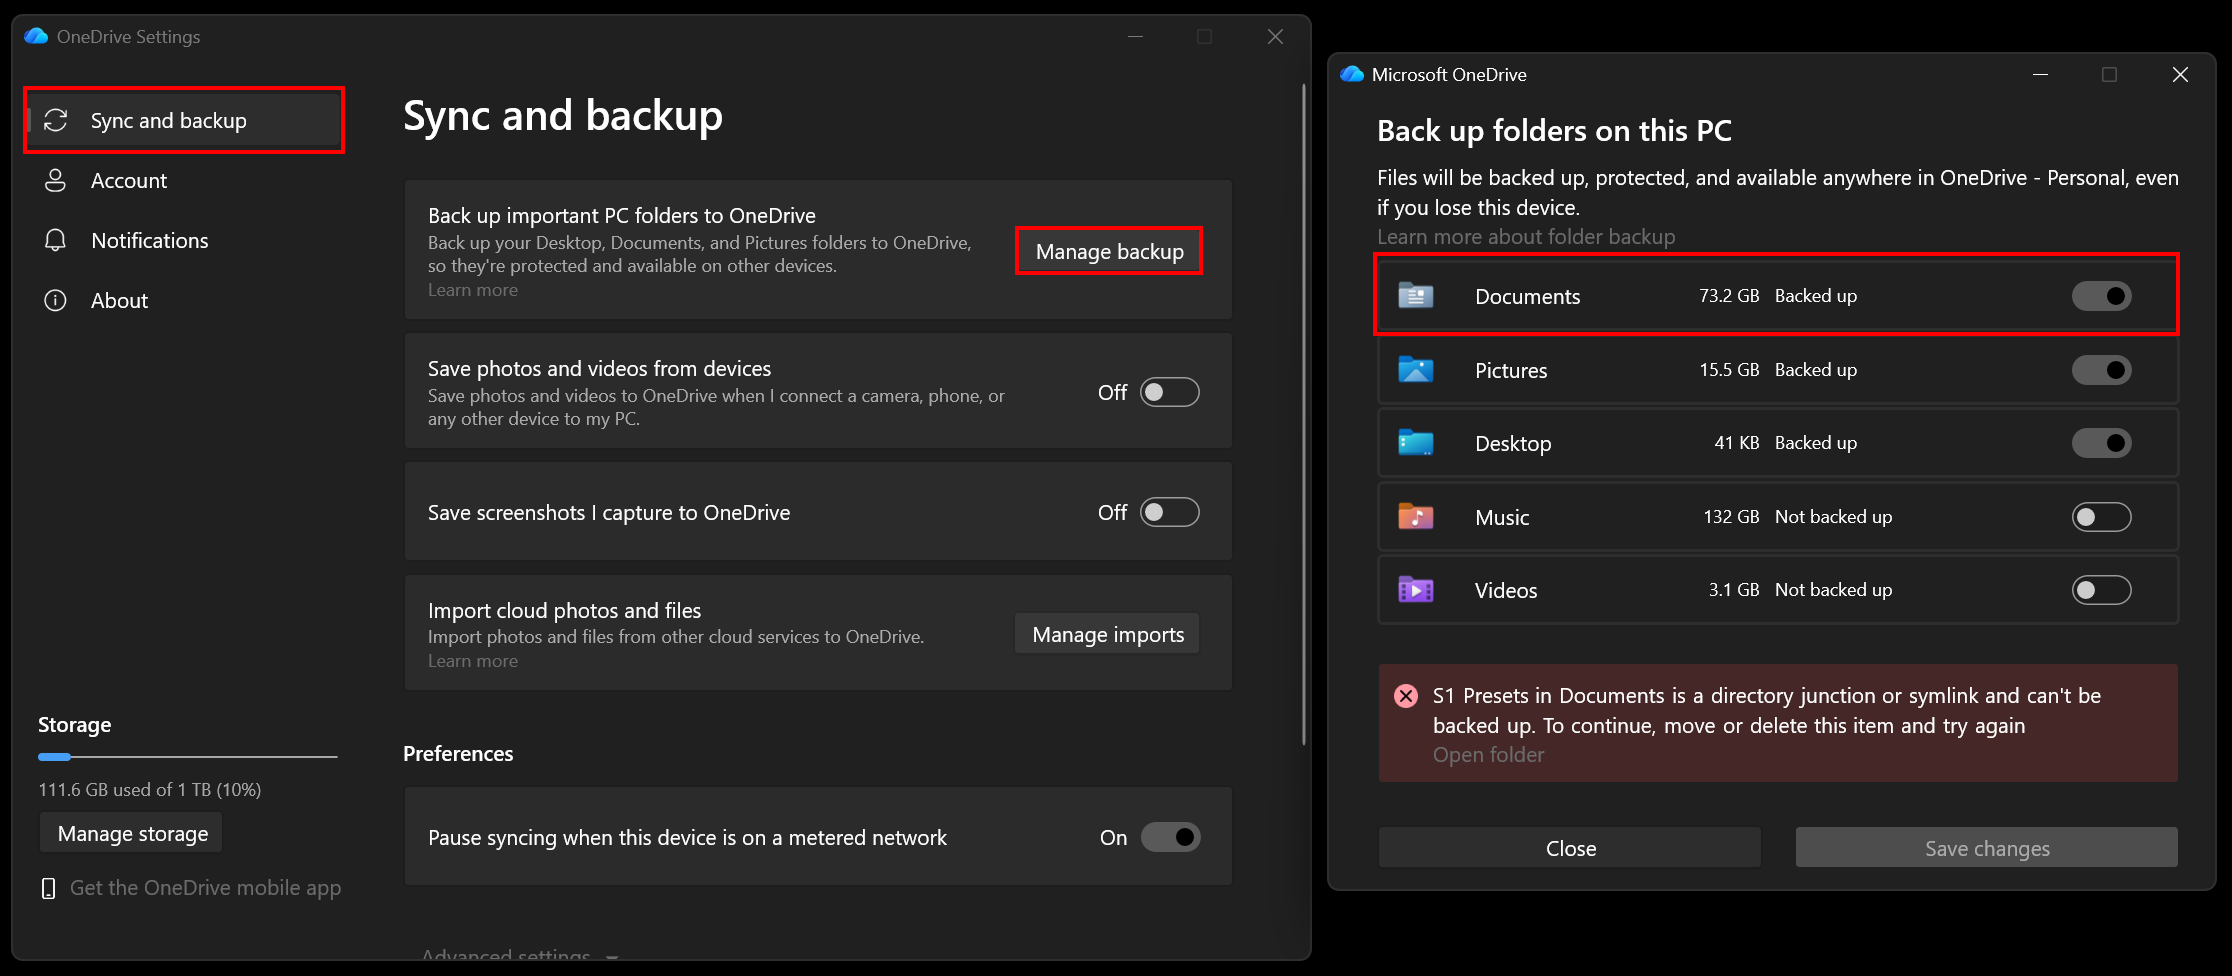This screenshot has width=2232, height=976.
Task: Click the Settings window vertical scrollbar
Action: (x=1304, y=415)
